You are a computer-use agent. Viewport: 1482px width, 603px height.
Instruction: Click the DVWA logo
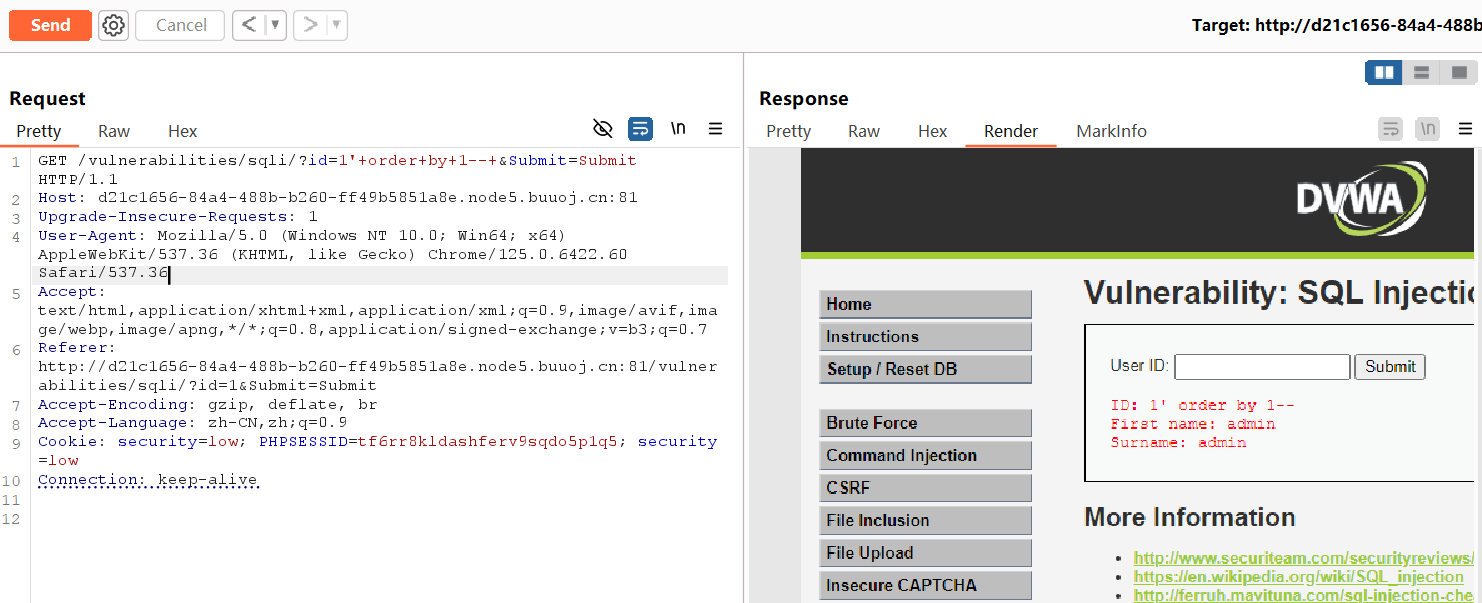click(x=1362, y=198)
